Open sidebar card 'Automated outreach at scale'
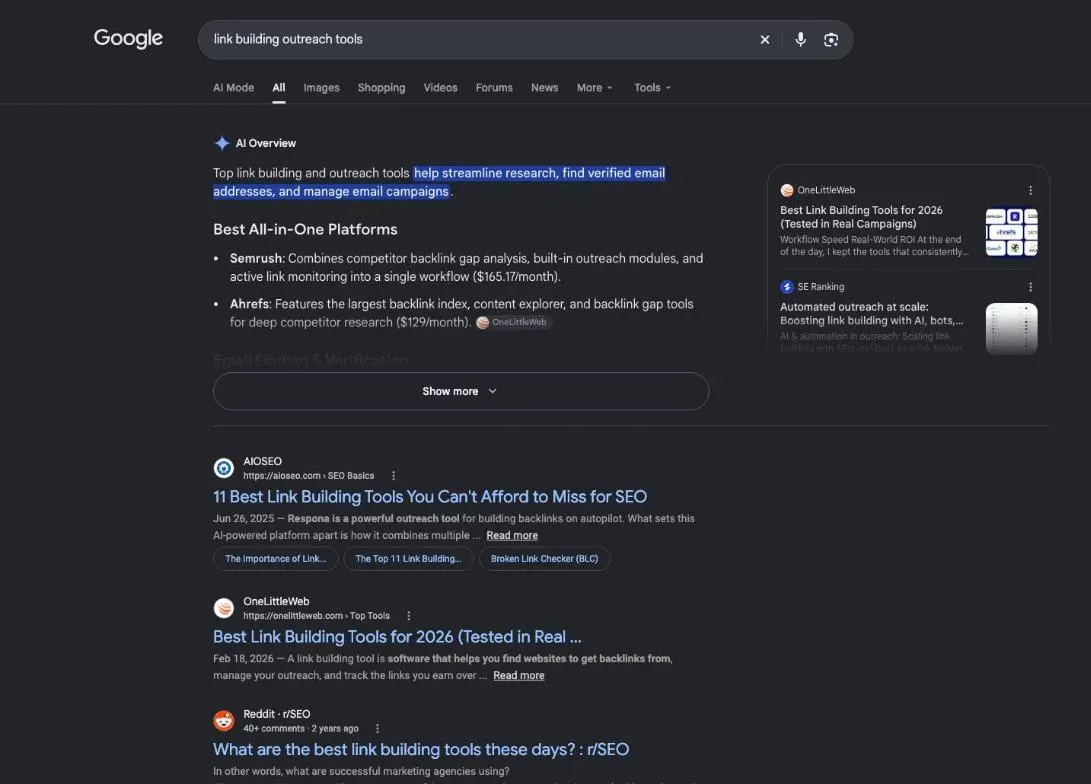The image size is (1091, 784). click(872, 314)
